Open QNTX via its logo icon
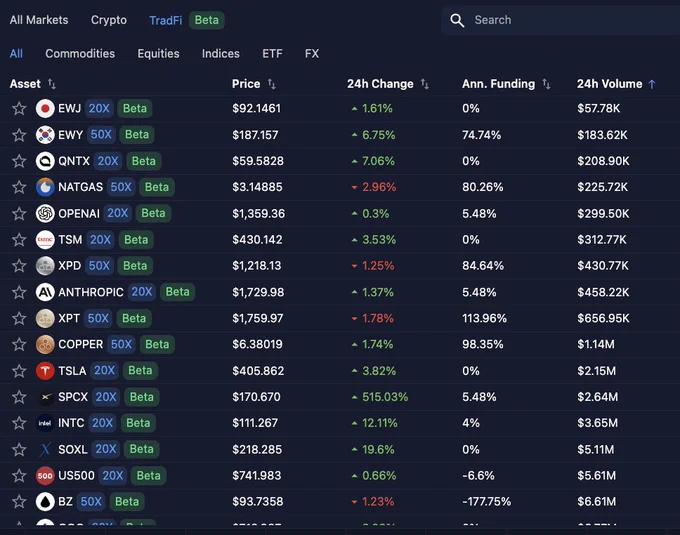This screenshot has height=535, width=680. (x=45, y=161)
